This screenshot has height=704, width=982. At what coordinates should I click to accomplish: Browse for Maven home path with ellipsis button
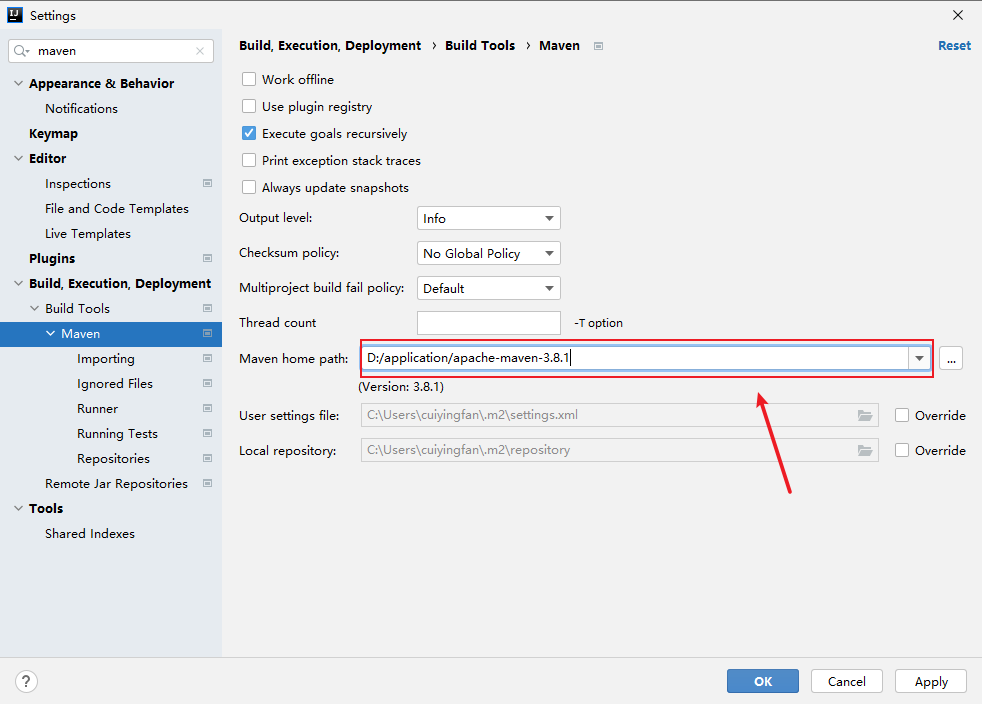pos(951,358)
